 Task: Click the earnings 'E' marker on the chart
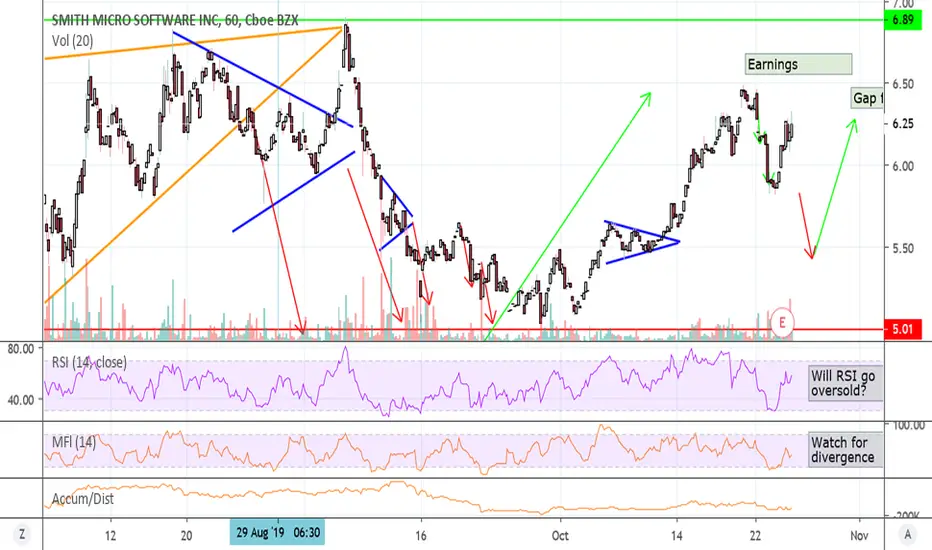(x=782, y=323)
